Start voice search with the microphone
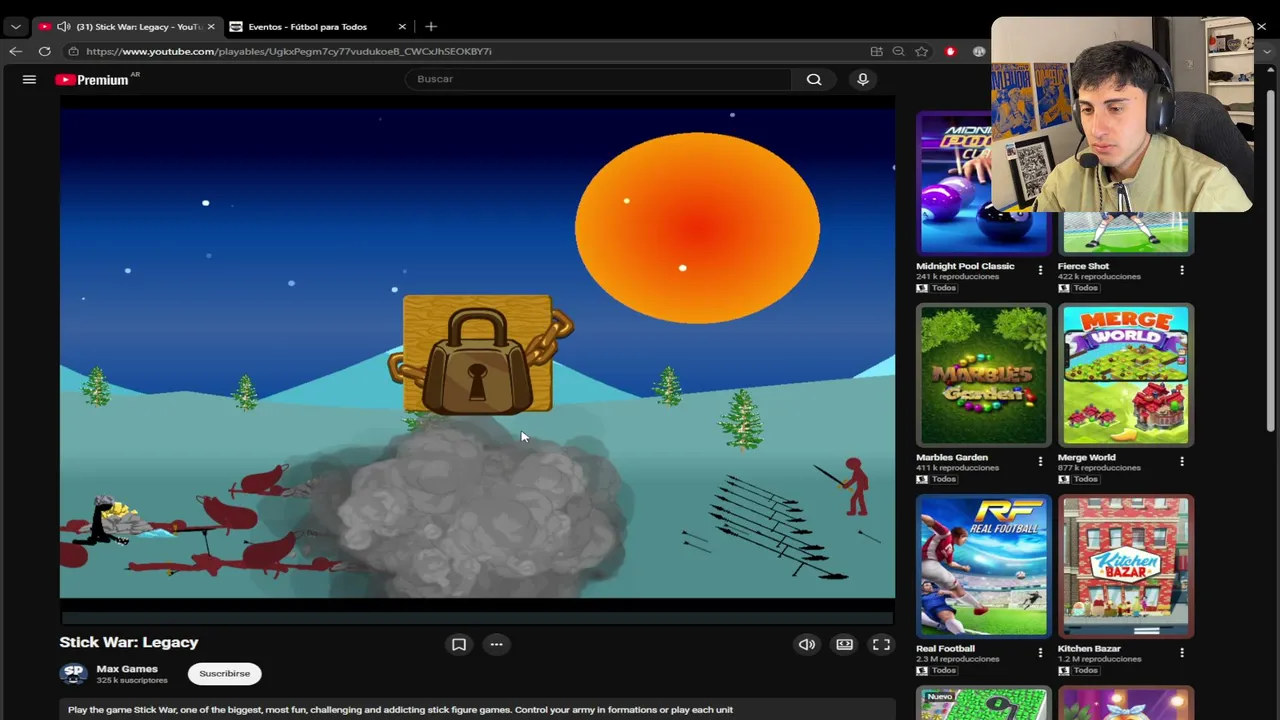The height and width of the screenshot is (720, 1280). 863,79
